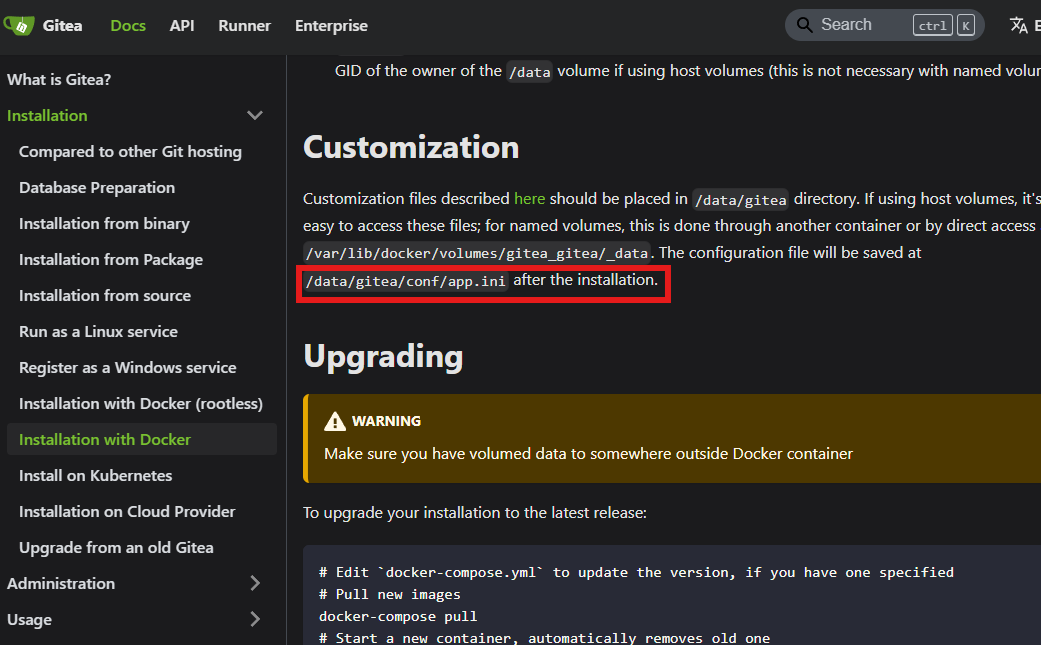Screen dimensions: 1041x645
Task: Open "Install on Kubernetes" doc
Action: (96, 476)
